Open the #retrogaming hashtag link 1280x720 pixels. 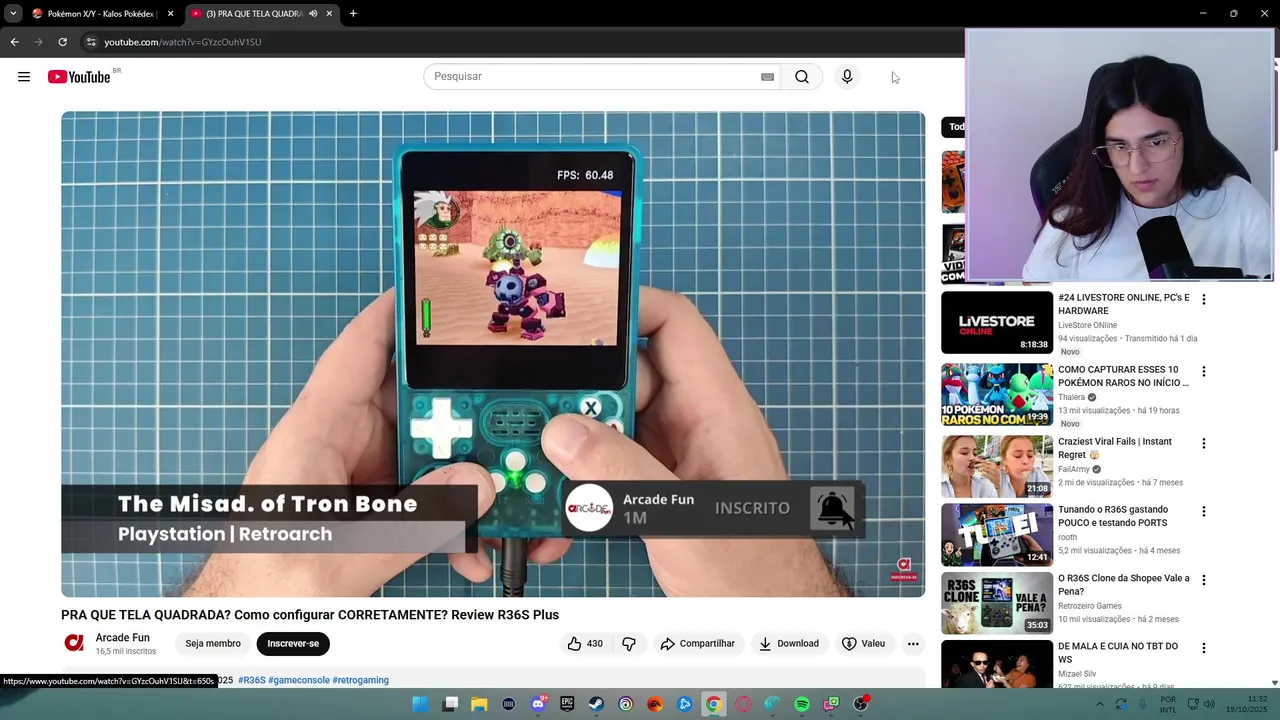pyautogui.click(x=360, y=680)
